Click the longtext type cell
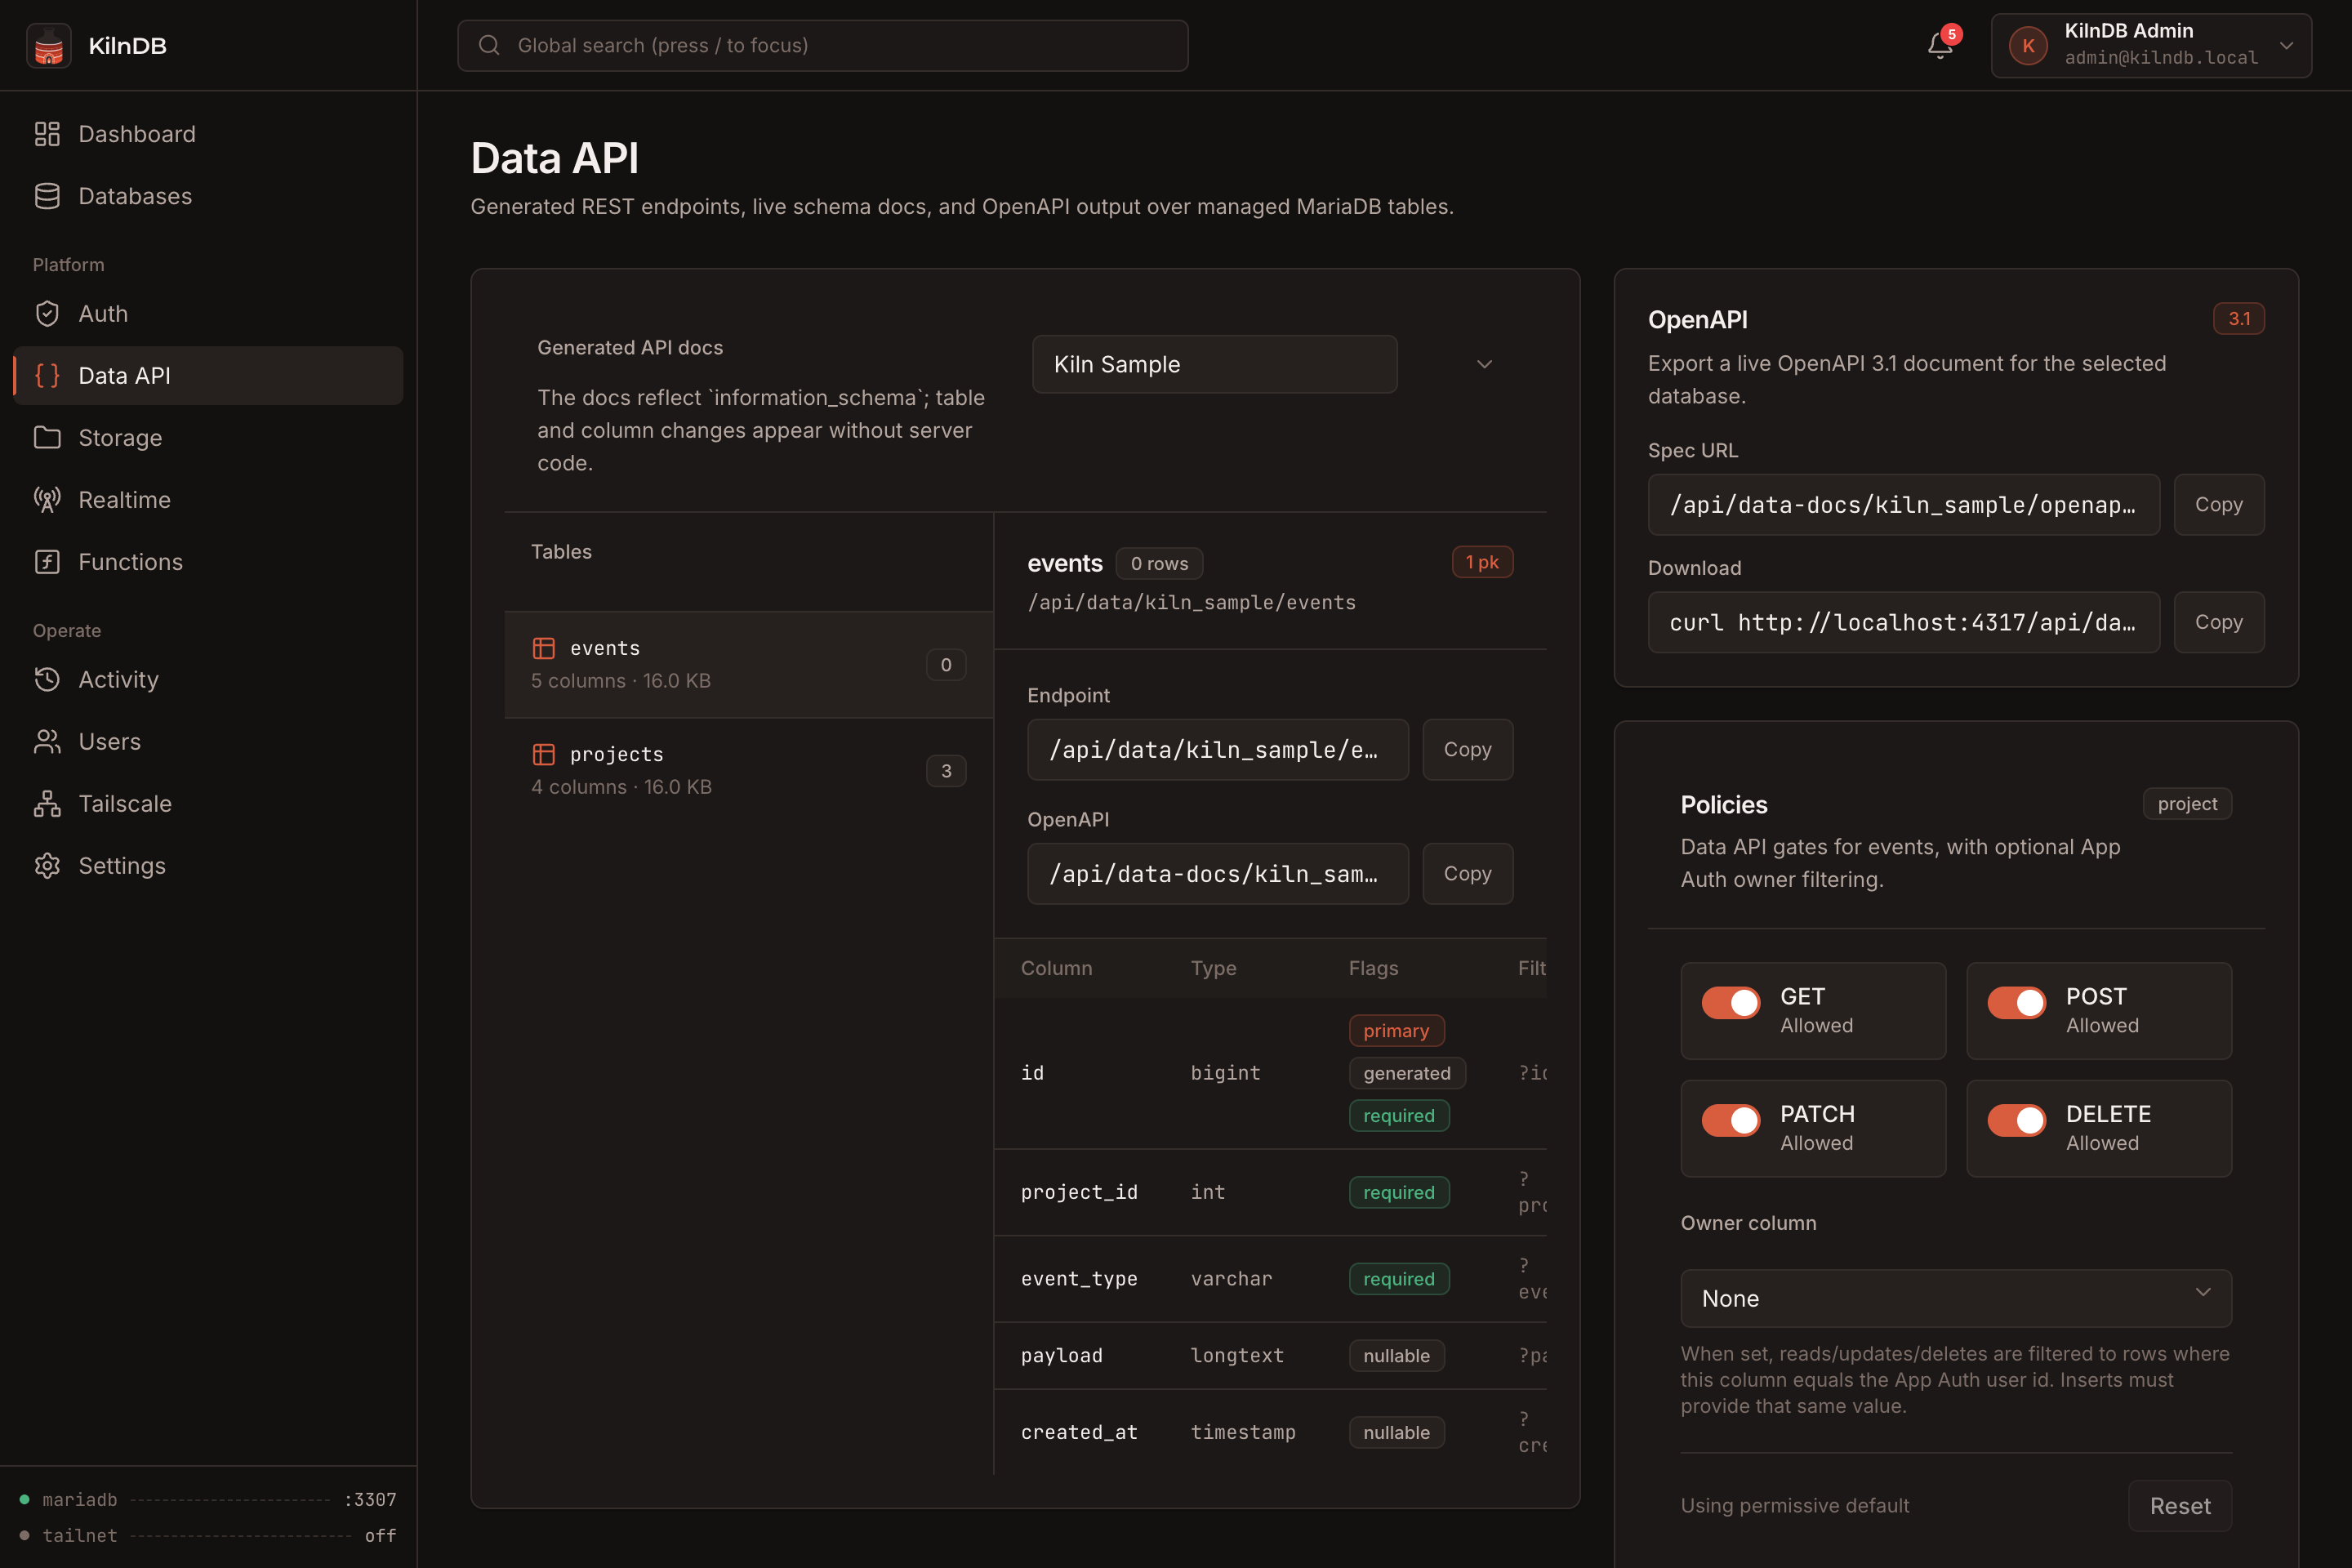This screenshot has height=1568, width=2352. point(1237,1356)
